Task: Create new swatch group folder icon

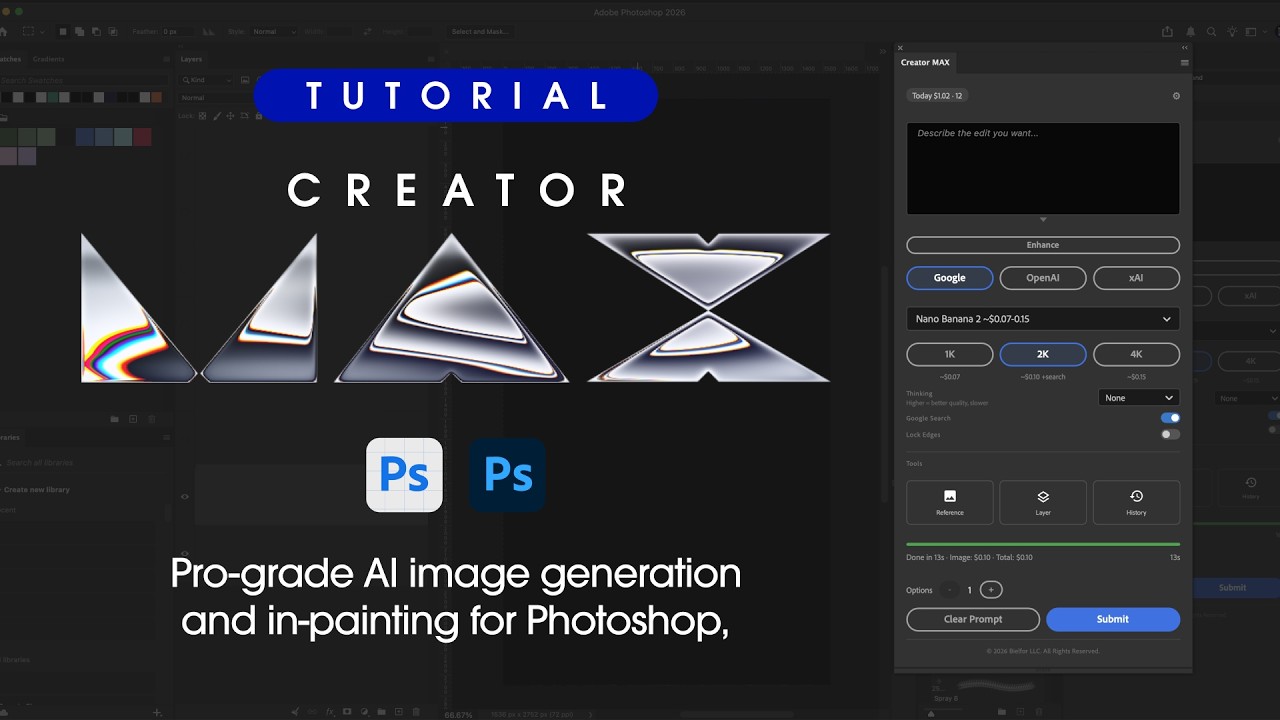Action: click(114, 419)
